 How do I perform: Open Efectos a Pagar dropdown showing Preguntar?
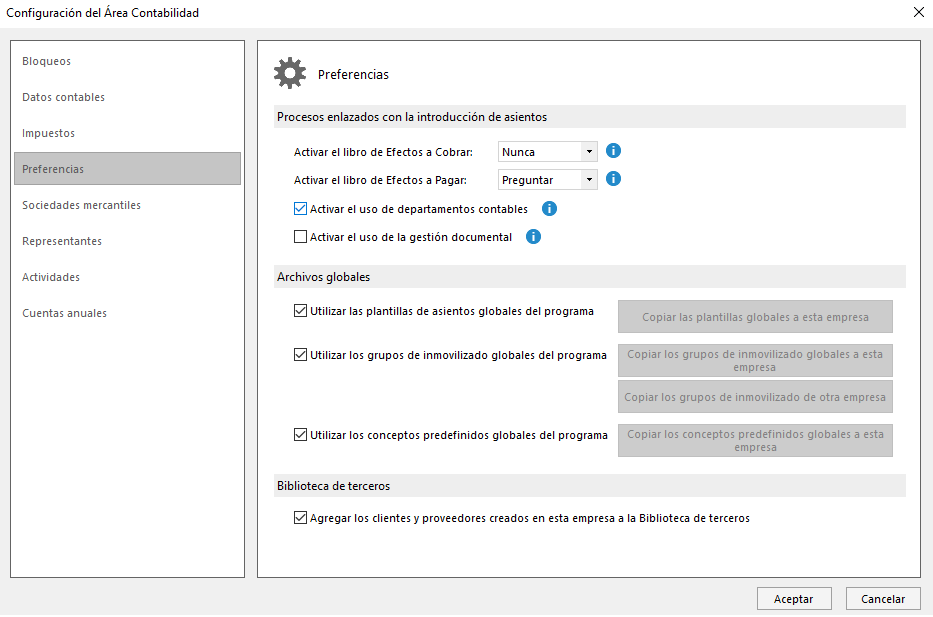coord(547,180)
